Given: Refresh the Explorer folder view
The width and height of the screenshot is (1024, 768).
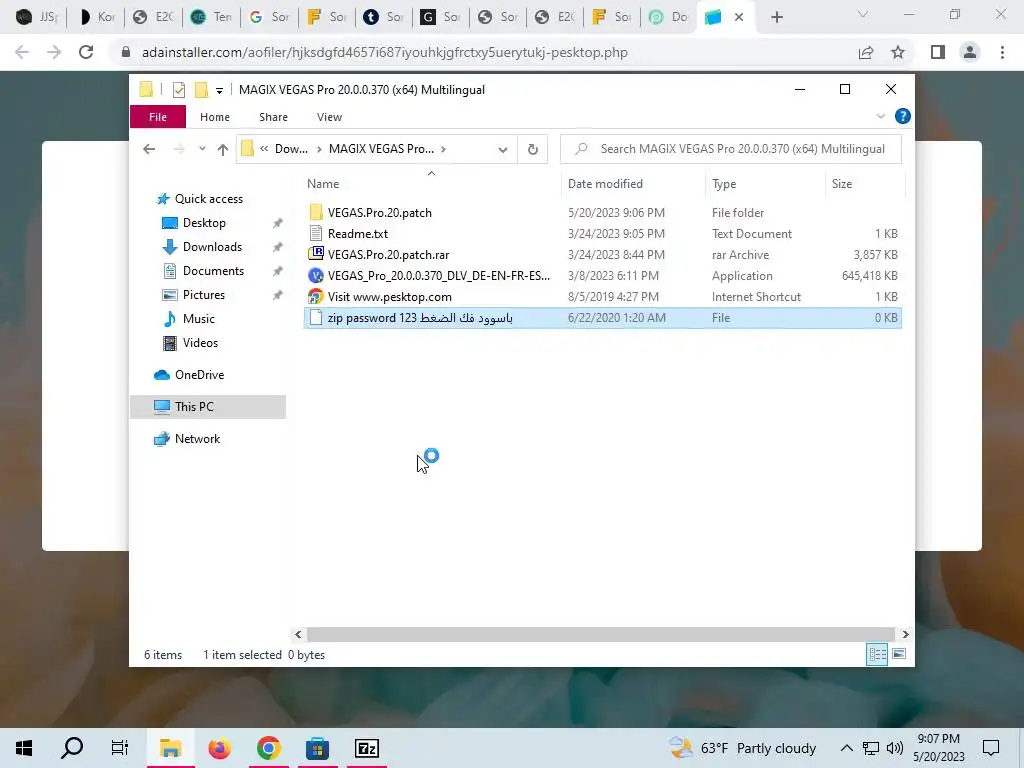Looking at the screenshot, I should (533, 149).
